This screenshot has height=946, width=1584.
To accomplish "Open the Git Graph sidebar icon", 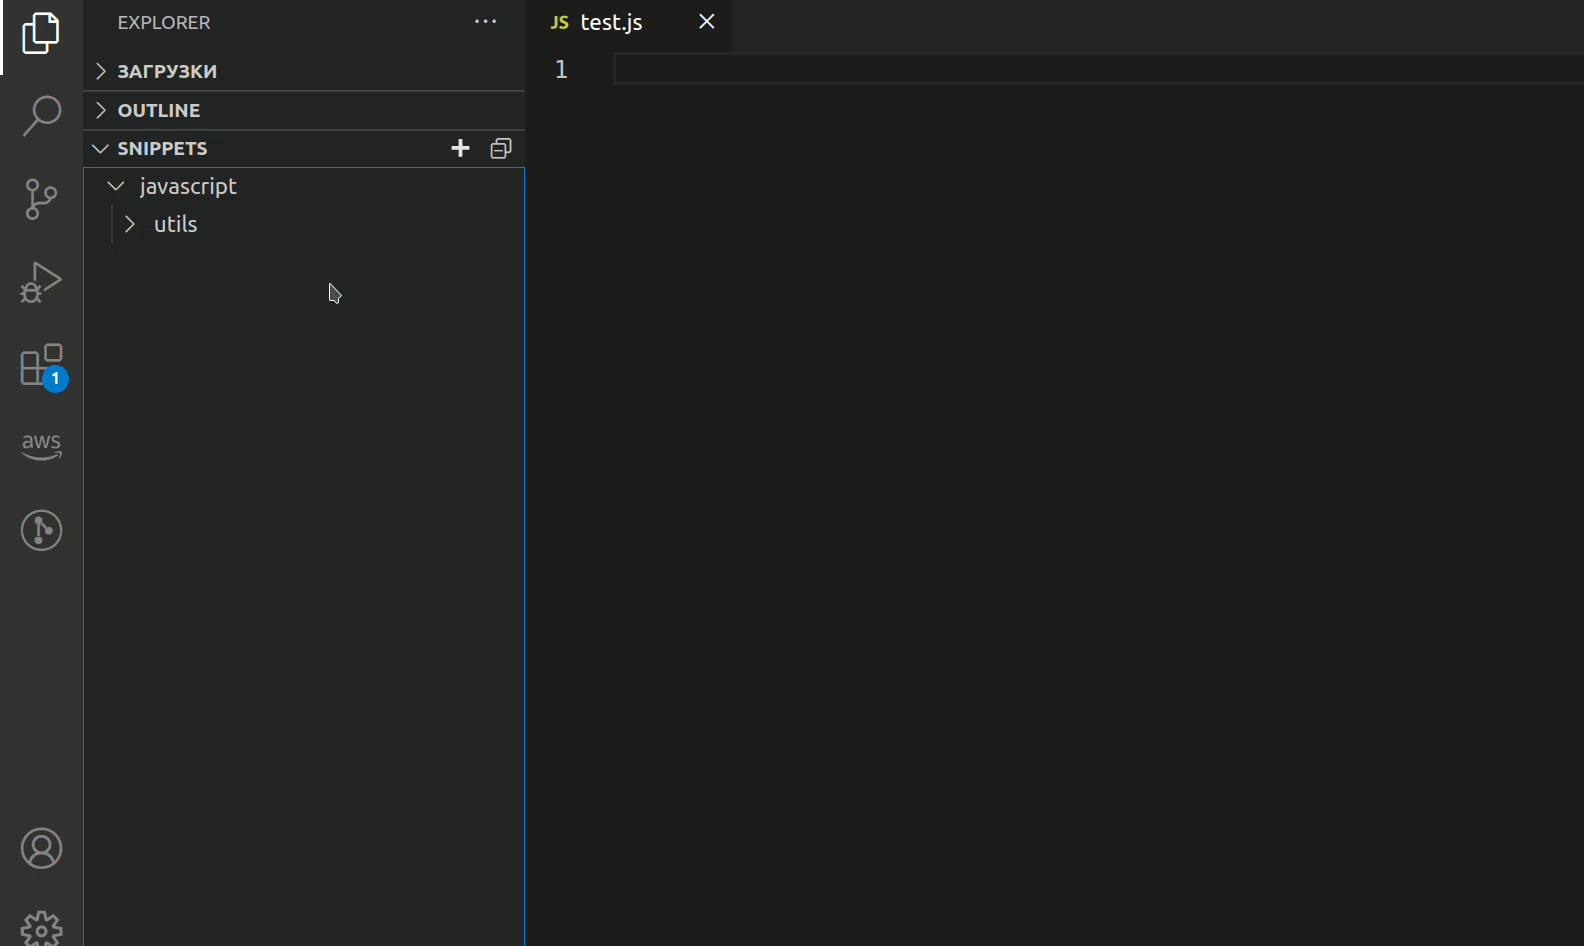I will (41, 530).
